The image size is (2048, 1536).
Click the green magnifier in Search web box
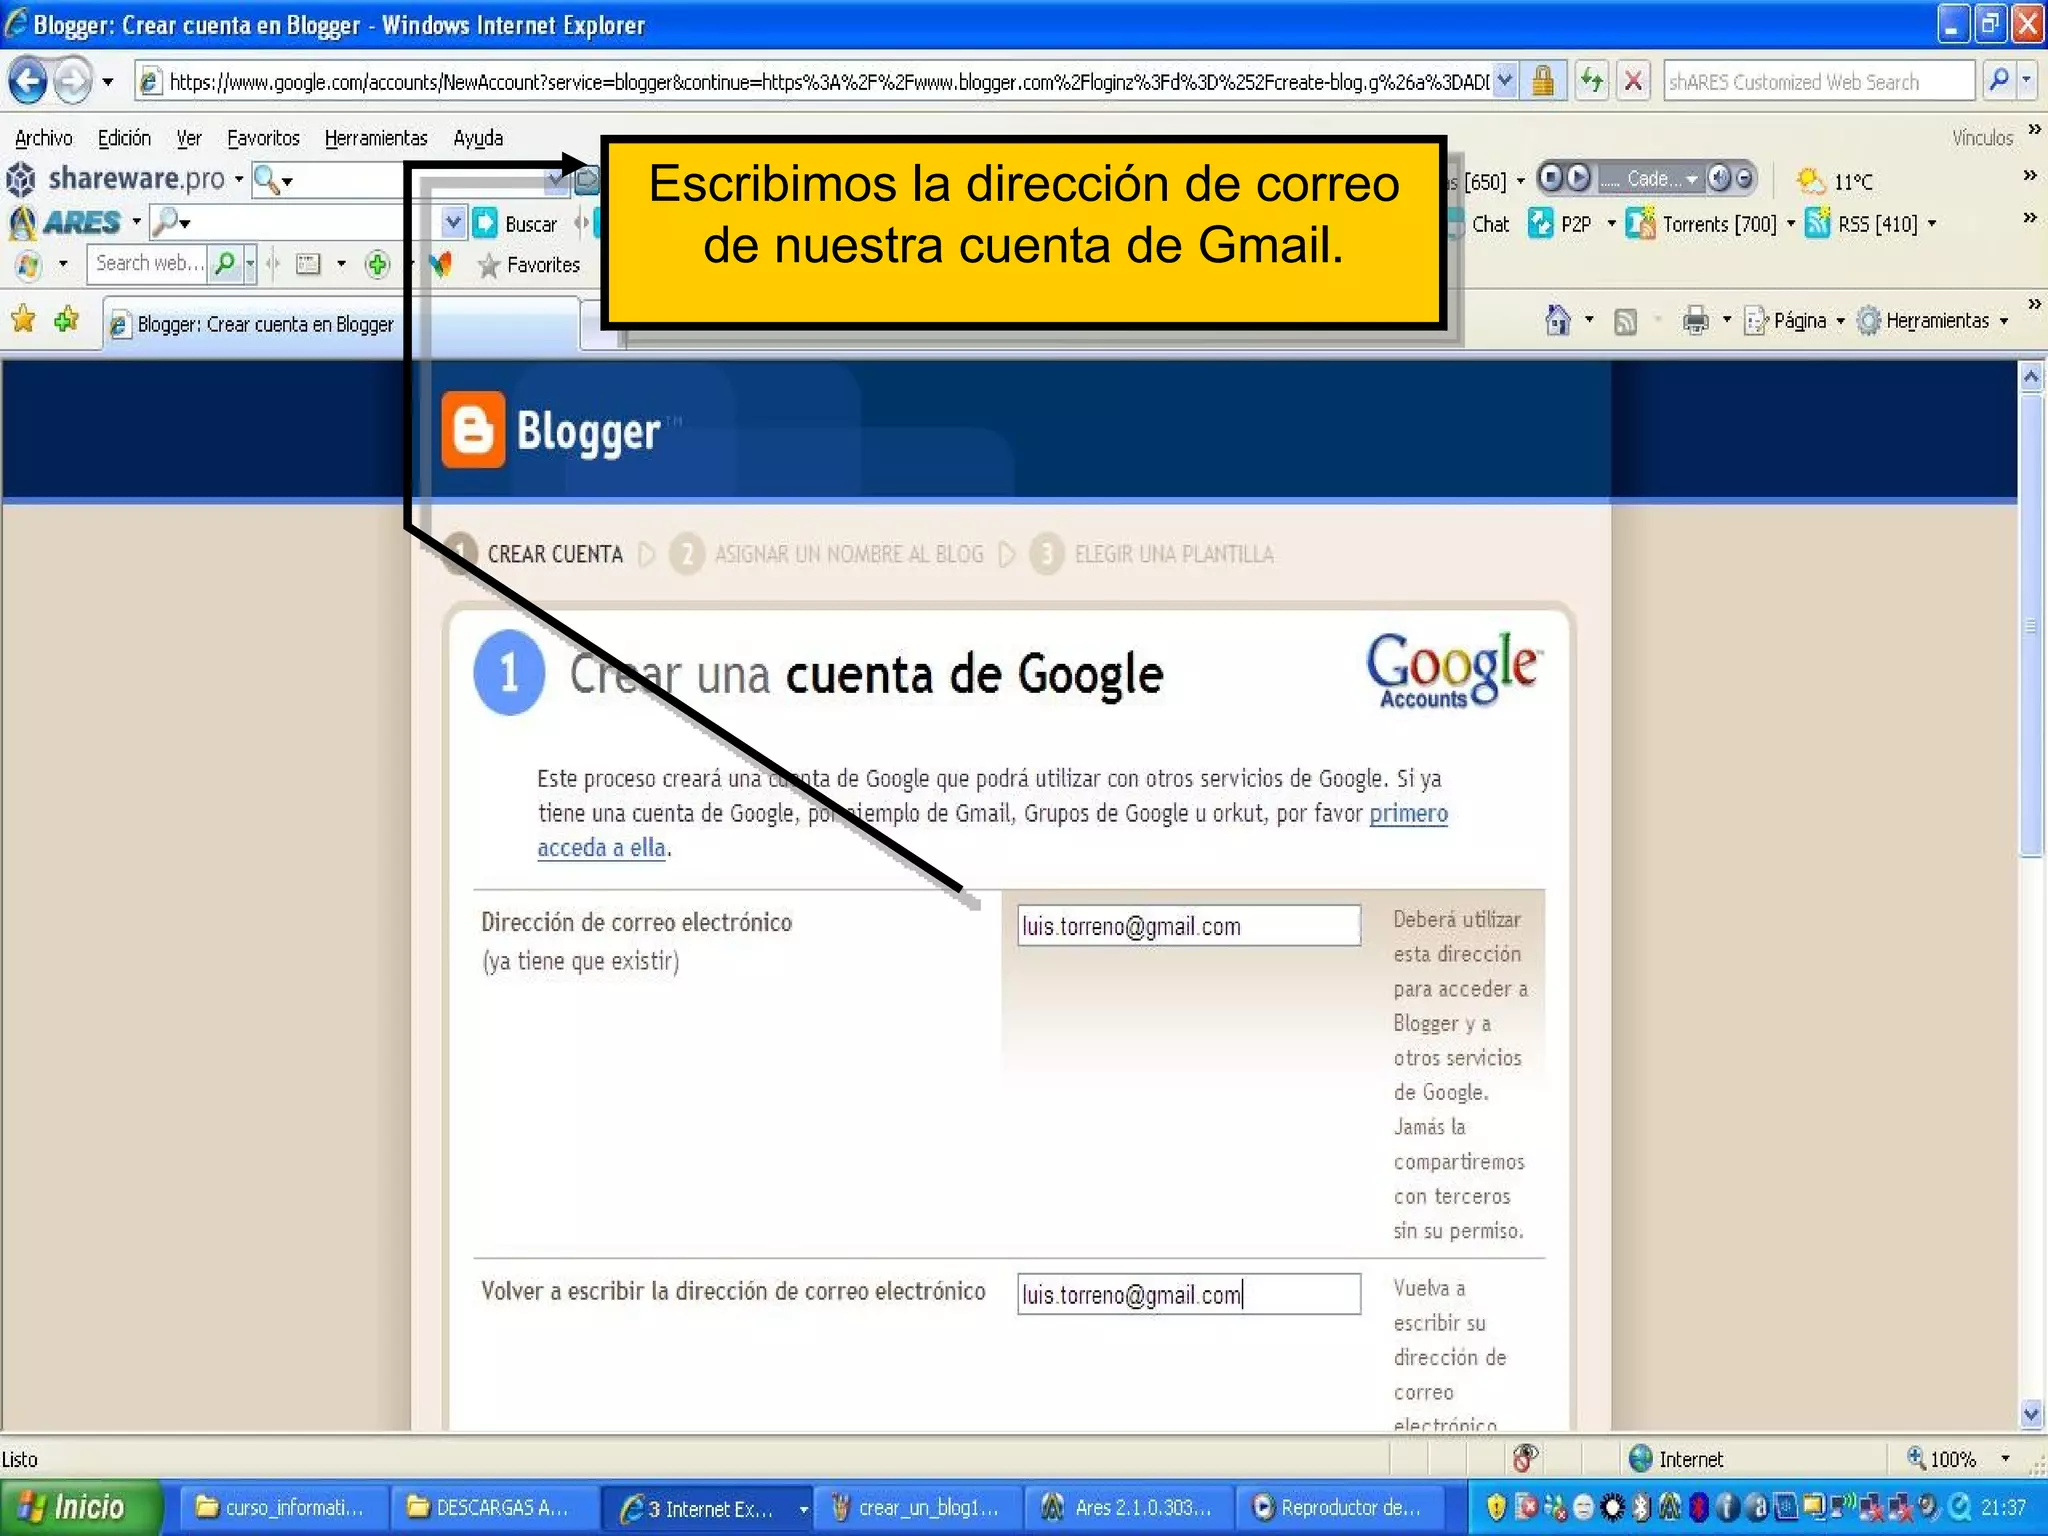point(225,264)
